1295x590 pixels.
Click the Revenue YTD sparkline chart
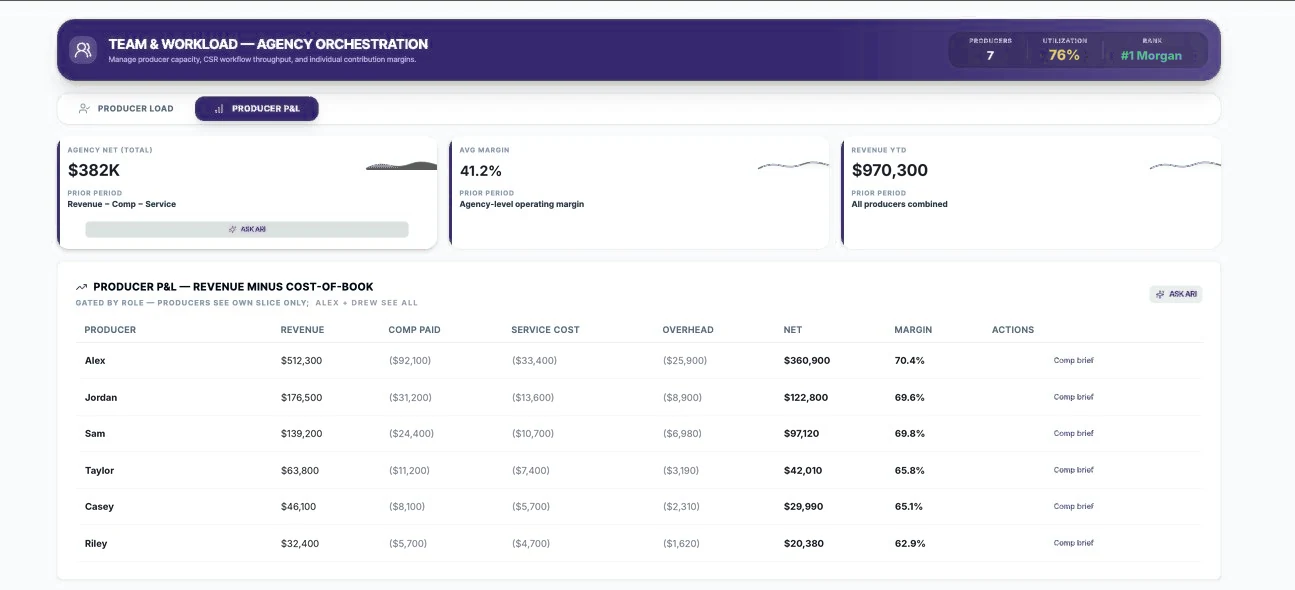coord(1185,165)
